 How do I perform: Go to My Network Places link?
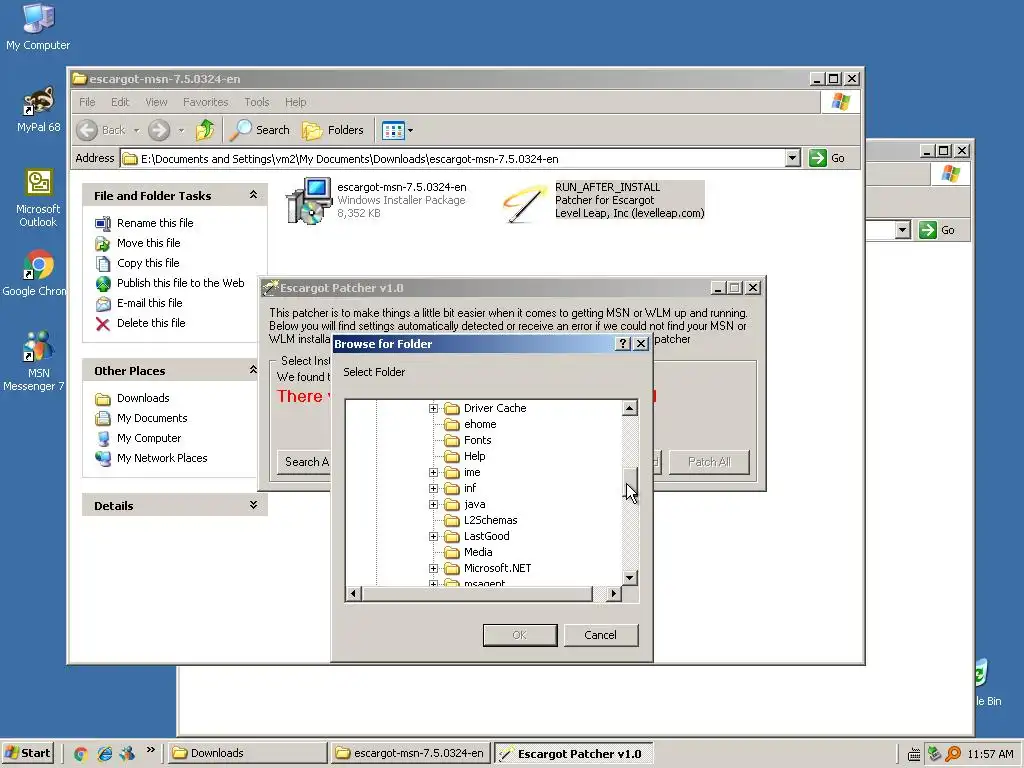162,458
